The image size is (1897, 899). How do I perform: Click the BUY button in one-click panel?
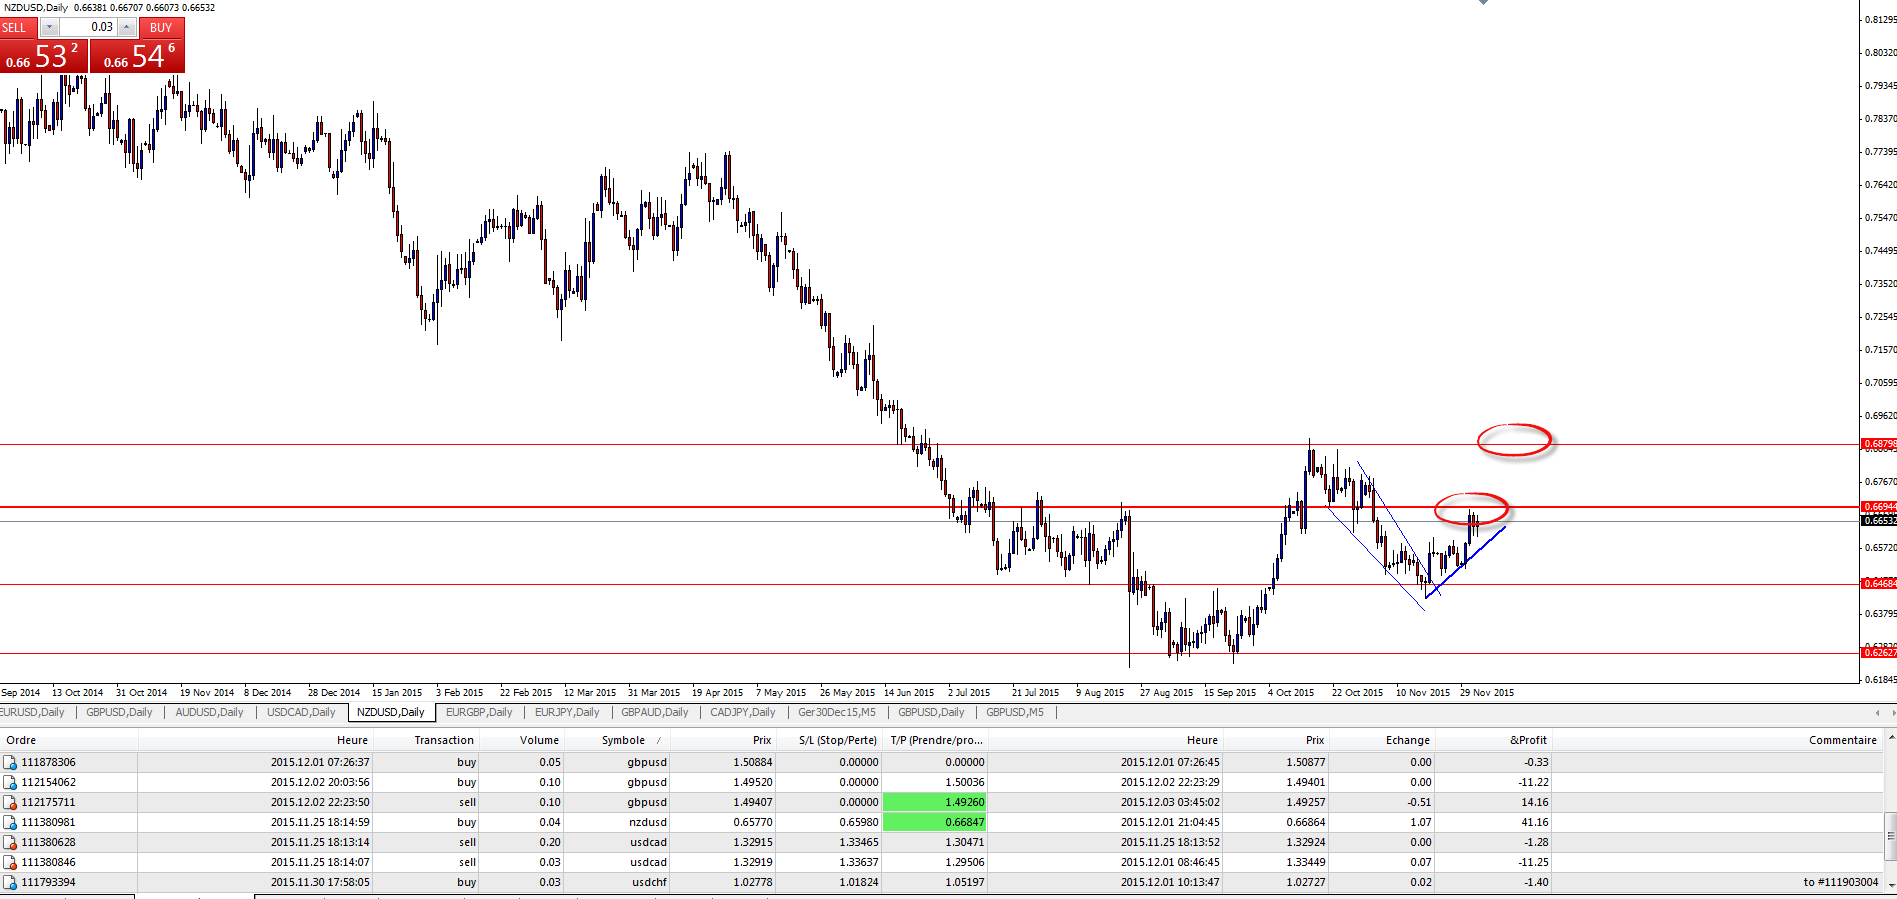161,27
